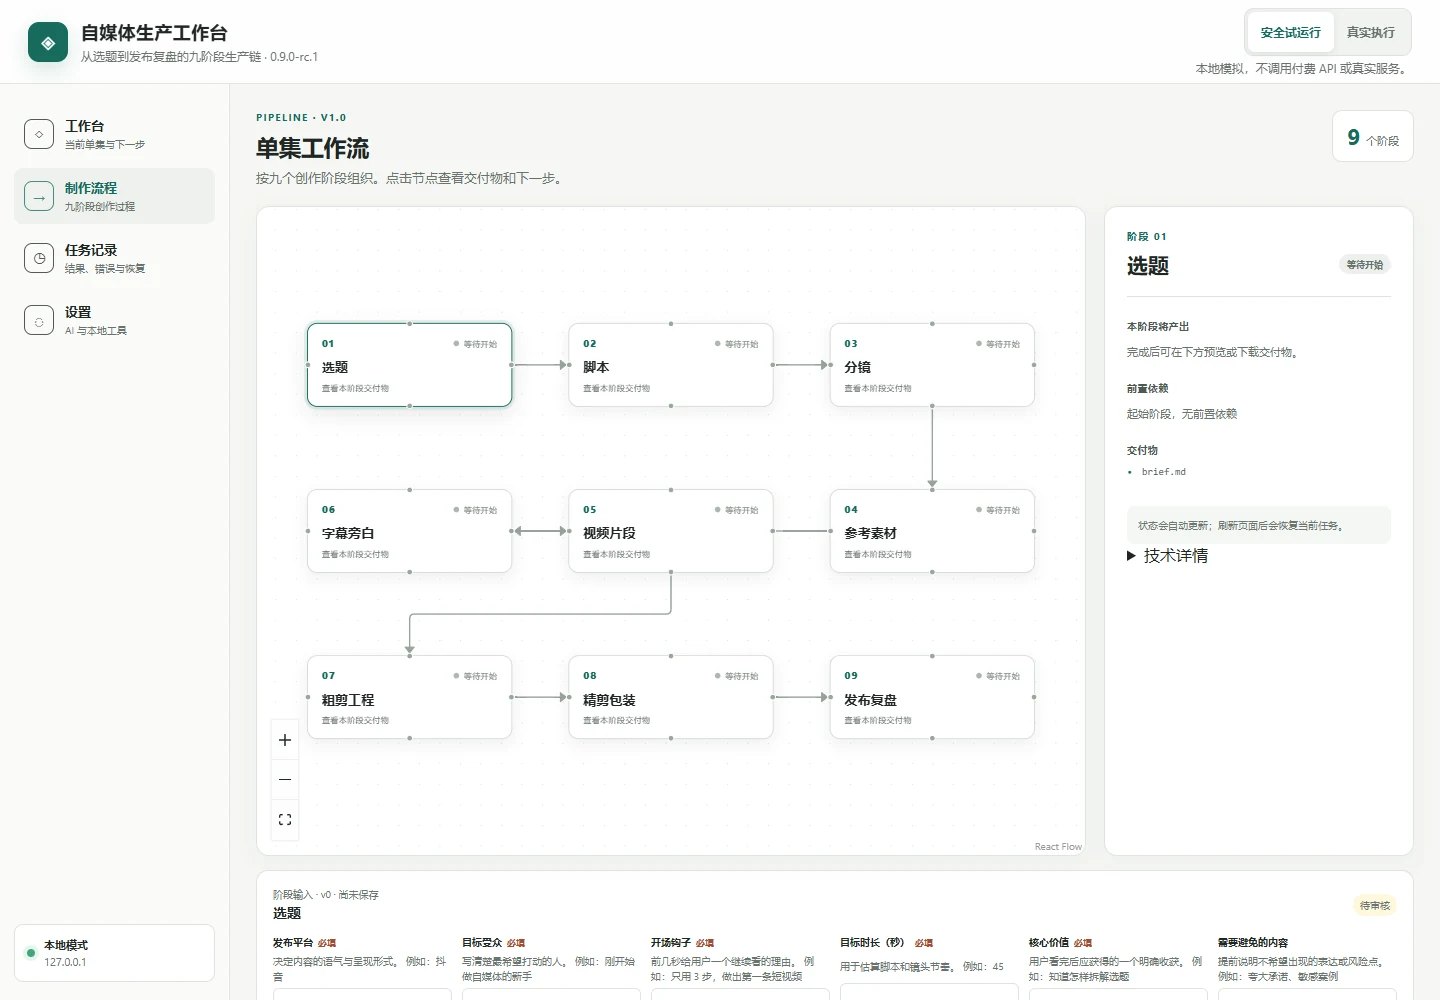
Task: Expand the 技术详情 disclosure triangle
Action: (x=1132, y=556)
